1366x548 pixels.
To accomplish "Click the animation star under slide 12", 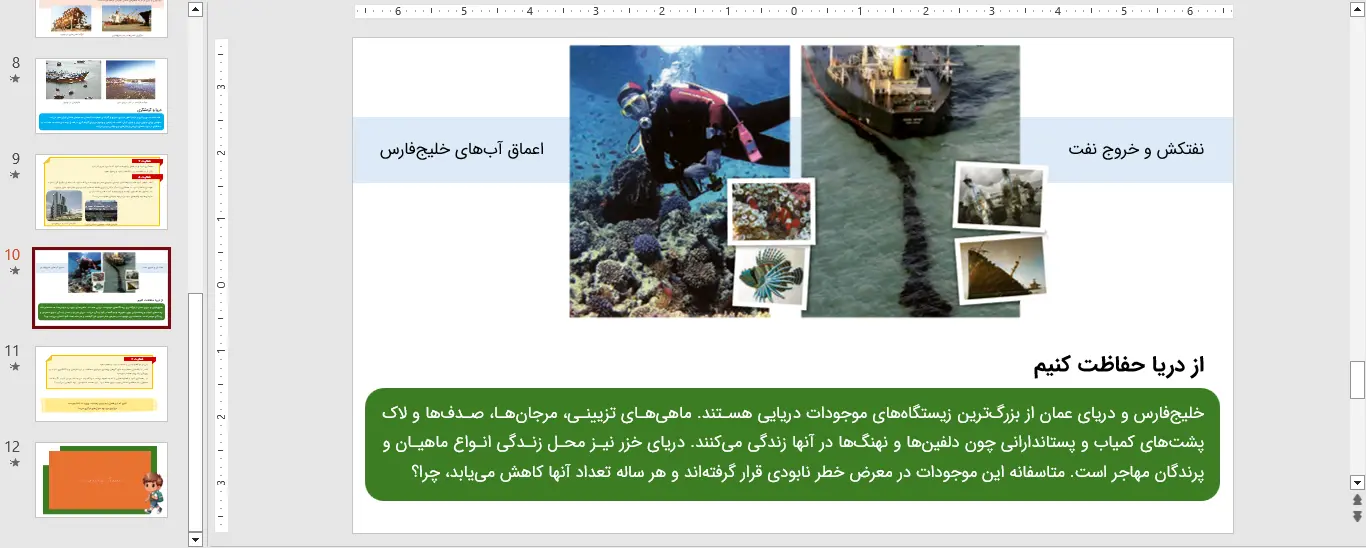I will pyautogui.click(x=14, y=462).
